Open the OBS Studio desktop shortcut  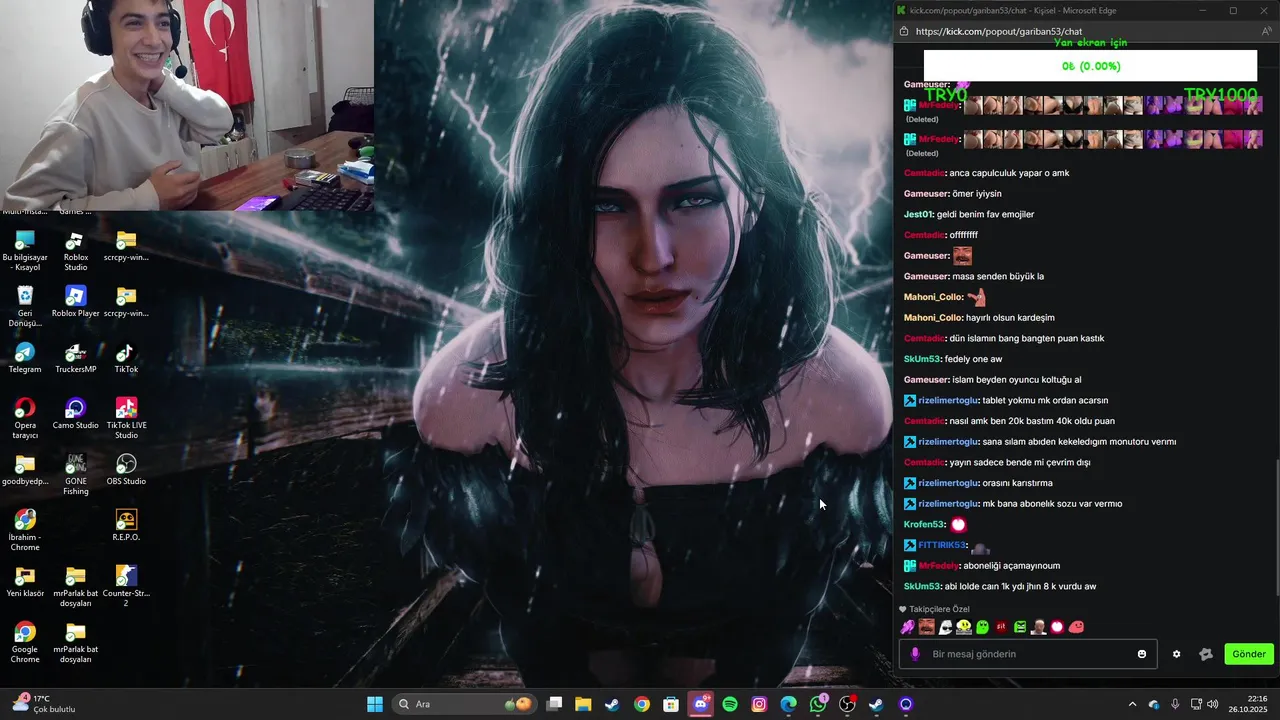tap(126, 470)
